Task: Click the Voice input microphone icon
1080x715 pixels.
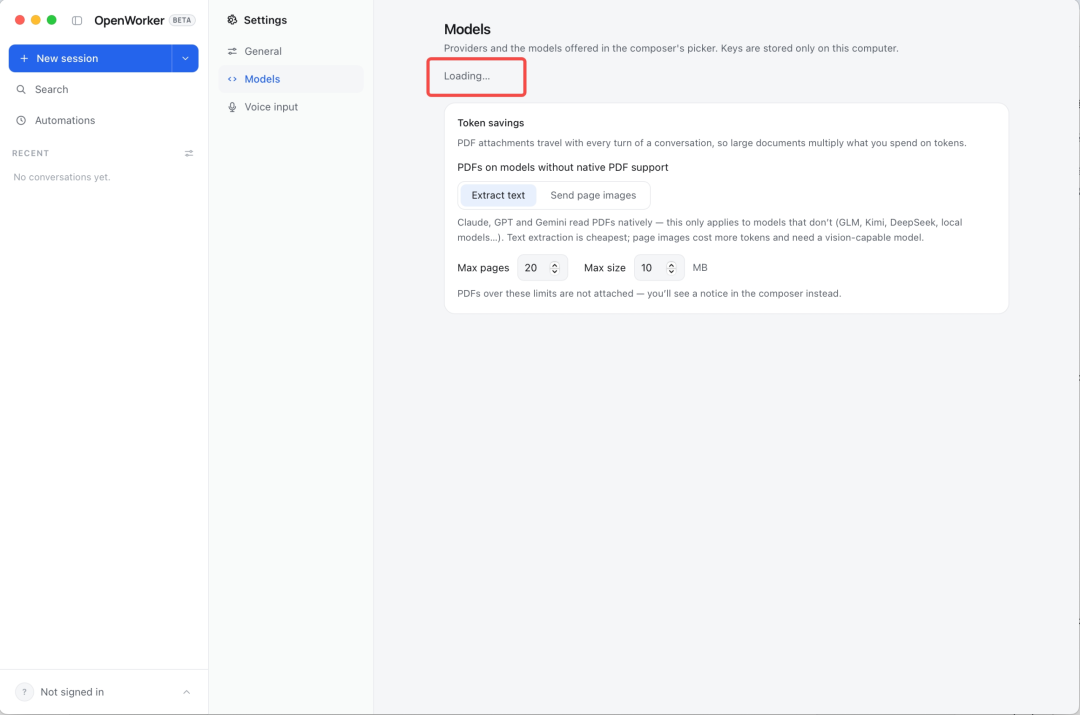Action: (x=232, y=107)
